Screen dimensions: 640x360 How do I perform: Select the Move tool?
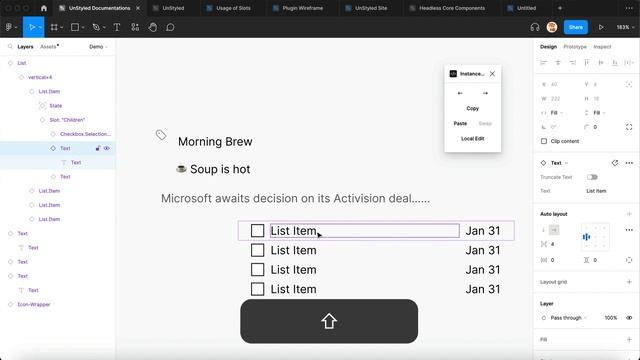31,27
